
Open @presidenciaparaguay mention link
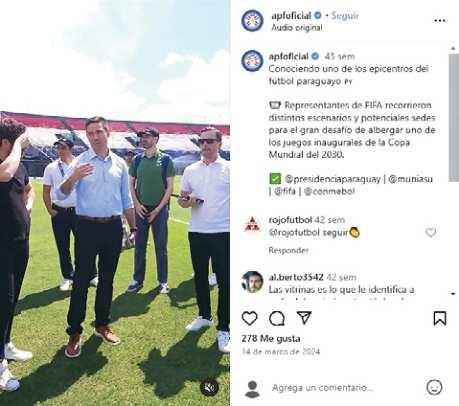pyautogui.click(x=333, y=179)
